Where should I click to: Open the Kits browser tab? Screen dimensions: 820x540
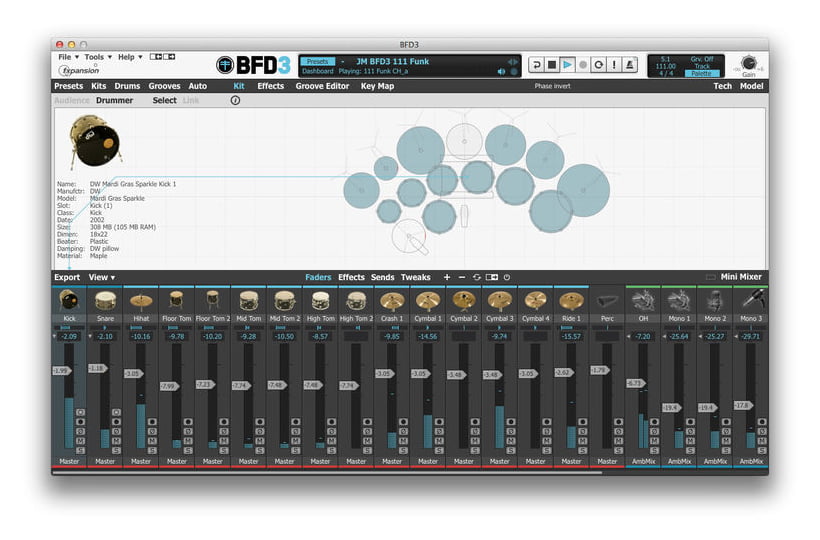click(98, 86)
